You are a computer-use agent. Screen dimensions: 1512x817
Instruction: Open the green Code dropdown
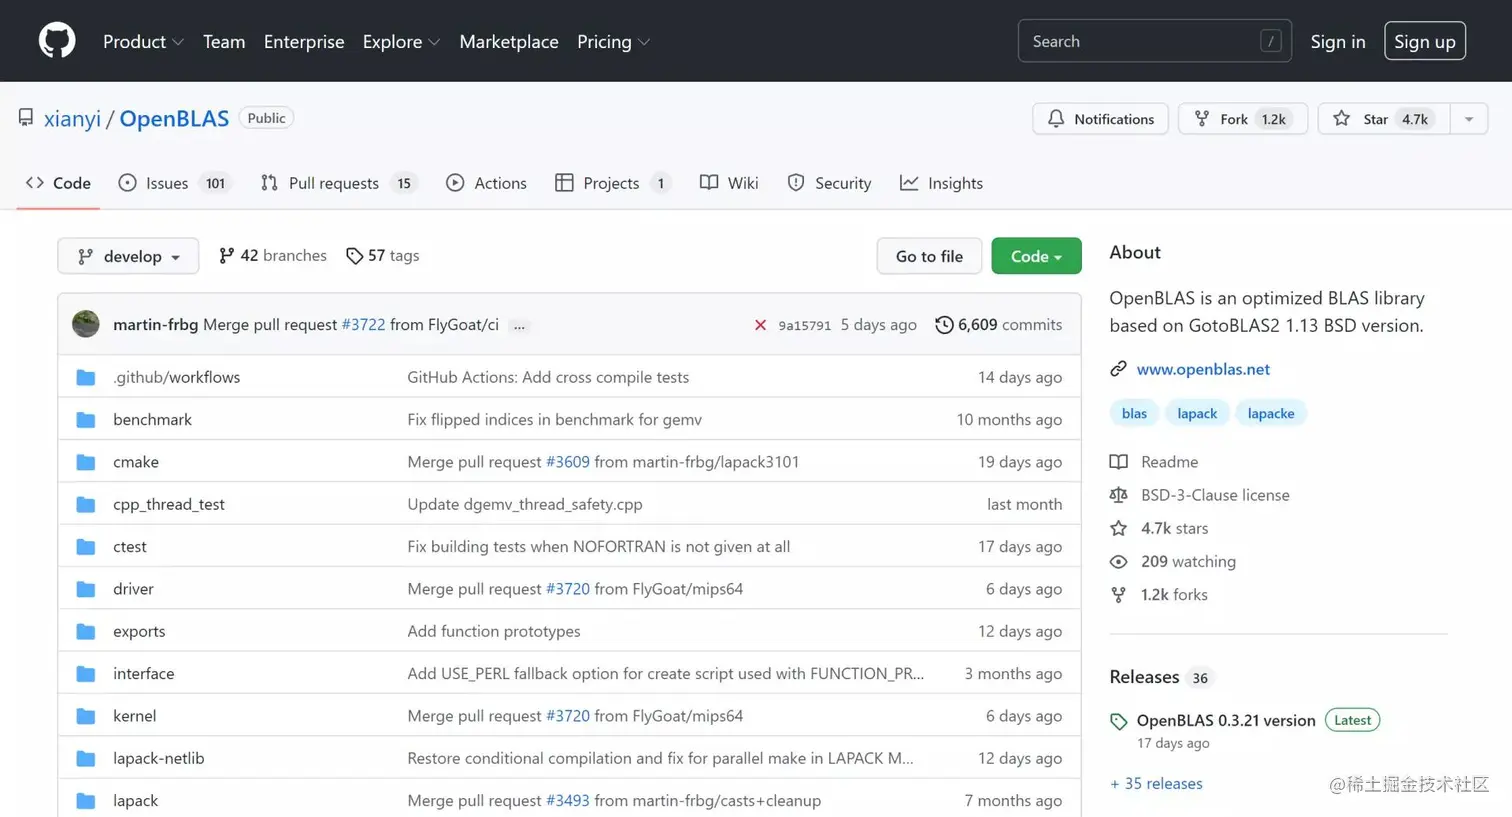click(x=1036, y=256)
